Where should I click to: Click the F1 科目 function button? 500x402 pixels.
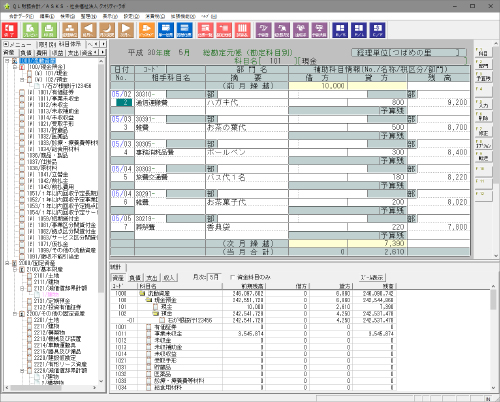pyautogui.click(x=483, y=52)
